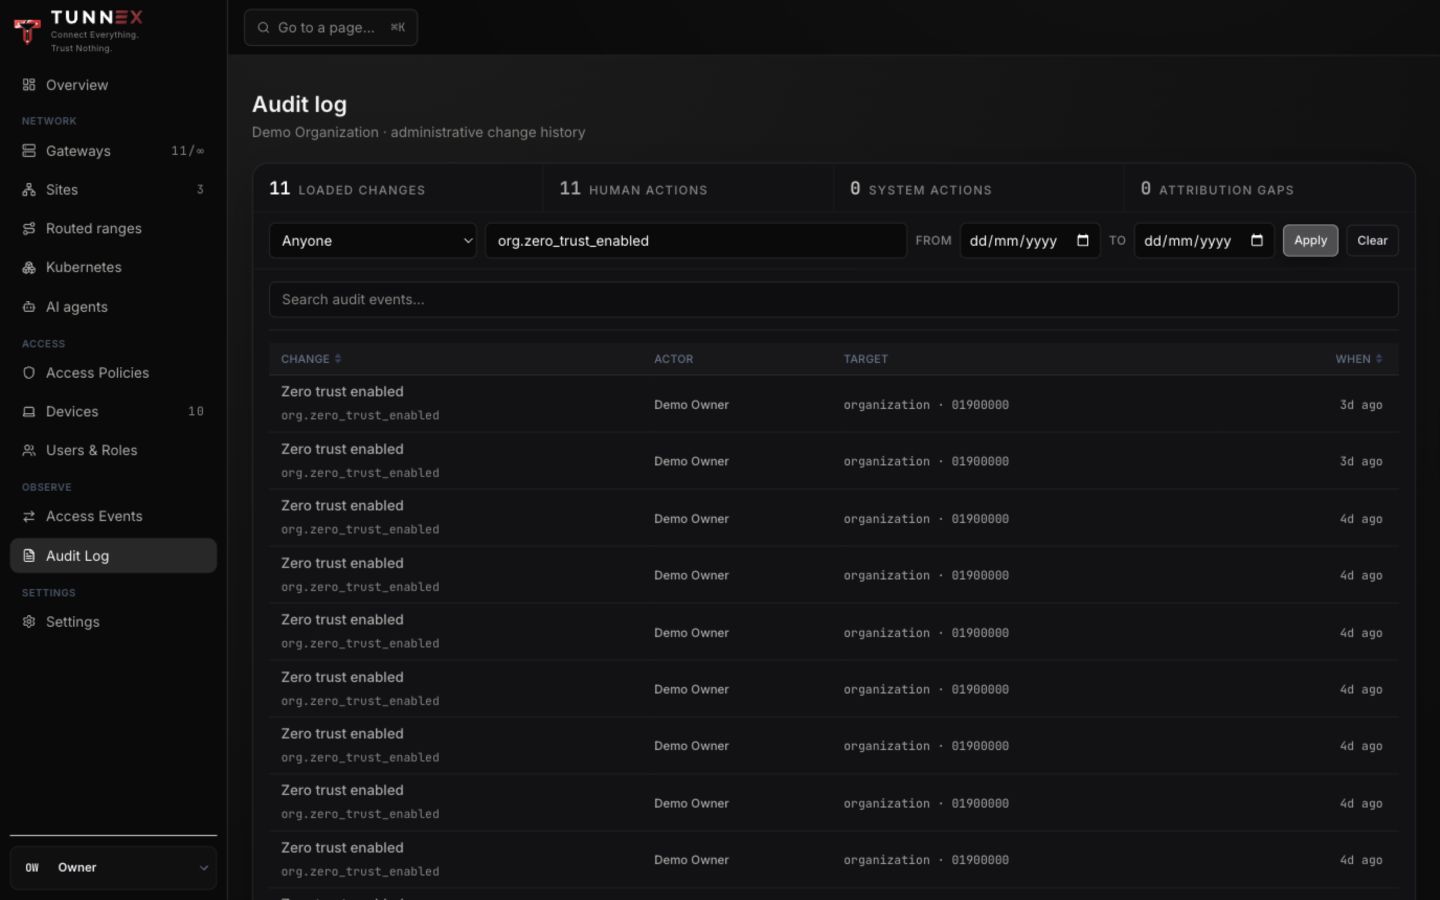Click the Access Policies shield icon

click(x=29, y=373)
